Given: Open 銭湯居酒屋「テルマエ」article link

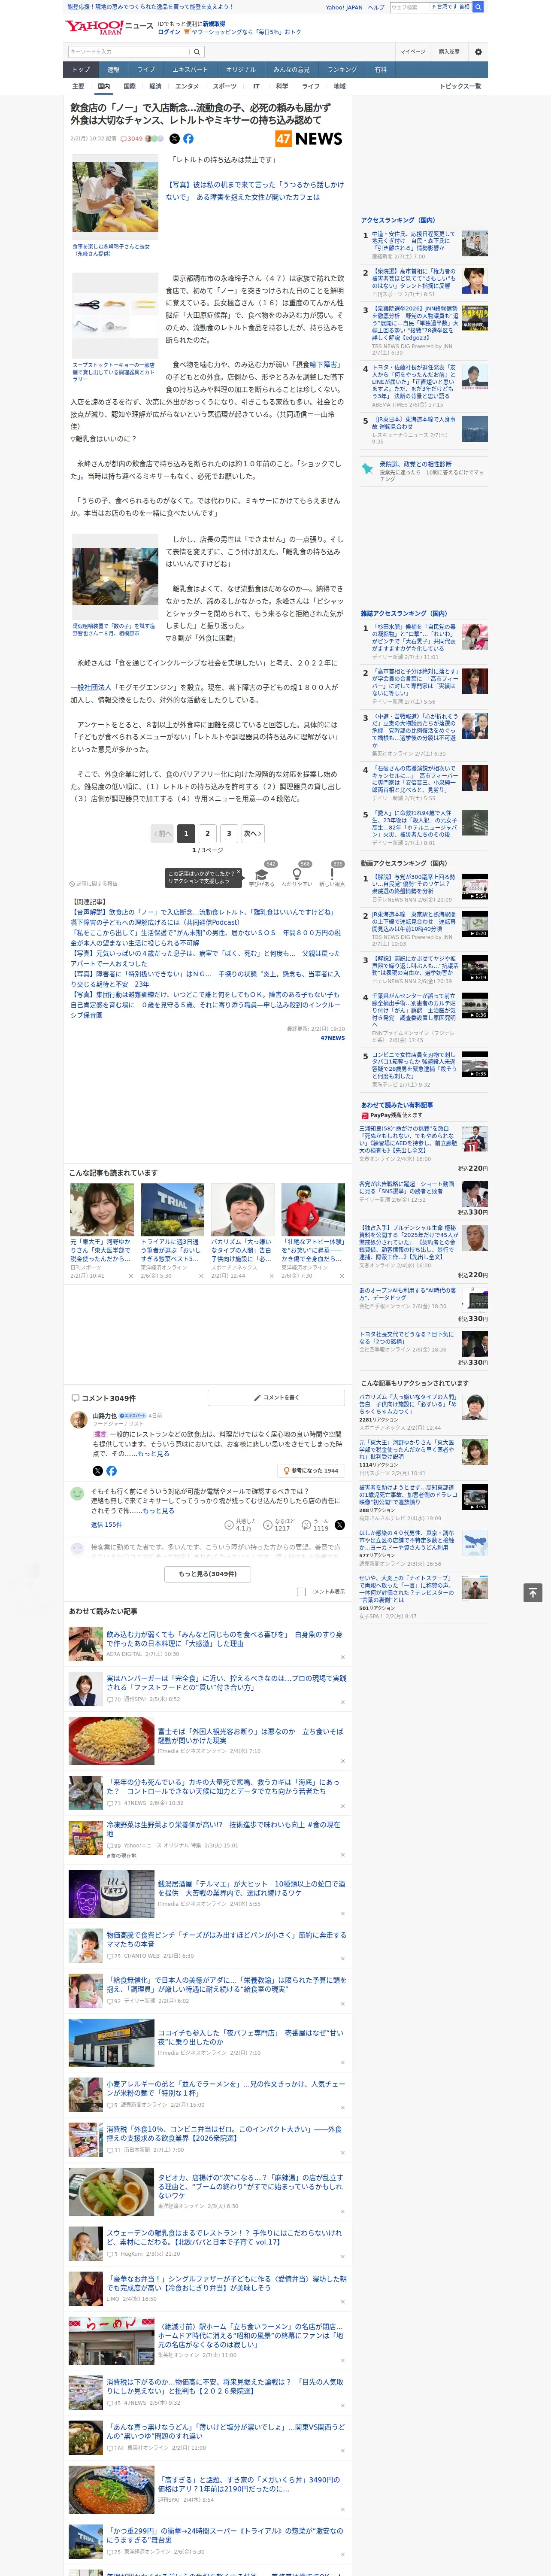Looking at the screenshot, I should (x=250, y=1888).
